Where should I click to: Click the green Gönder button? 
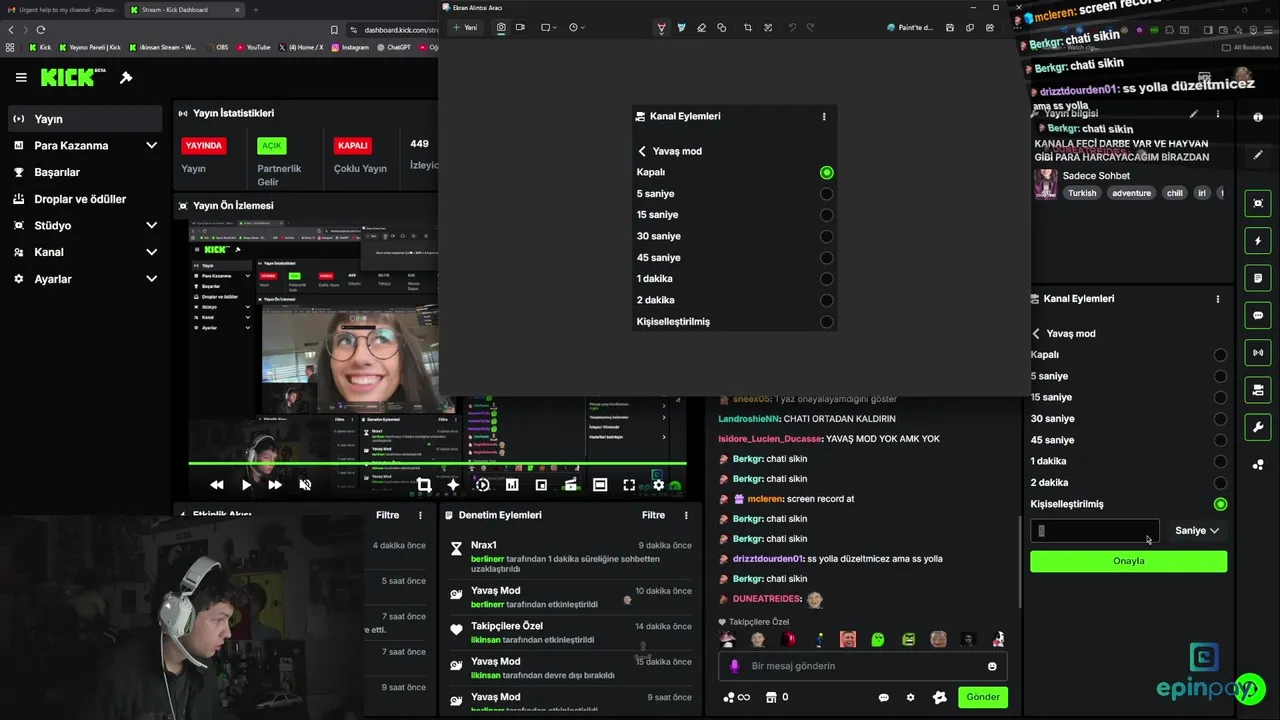(x=982, y=697)
